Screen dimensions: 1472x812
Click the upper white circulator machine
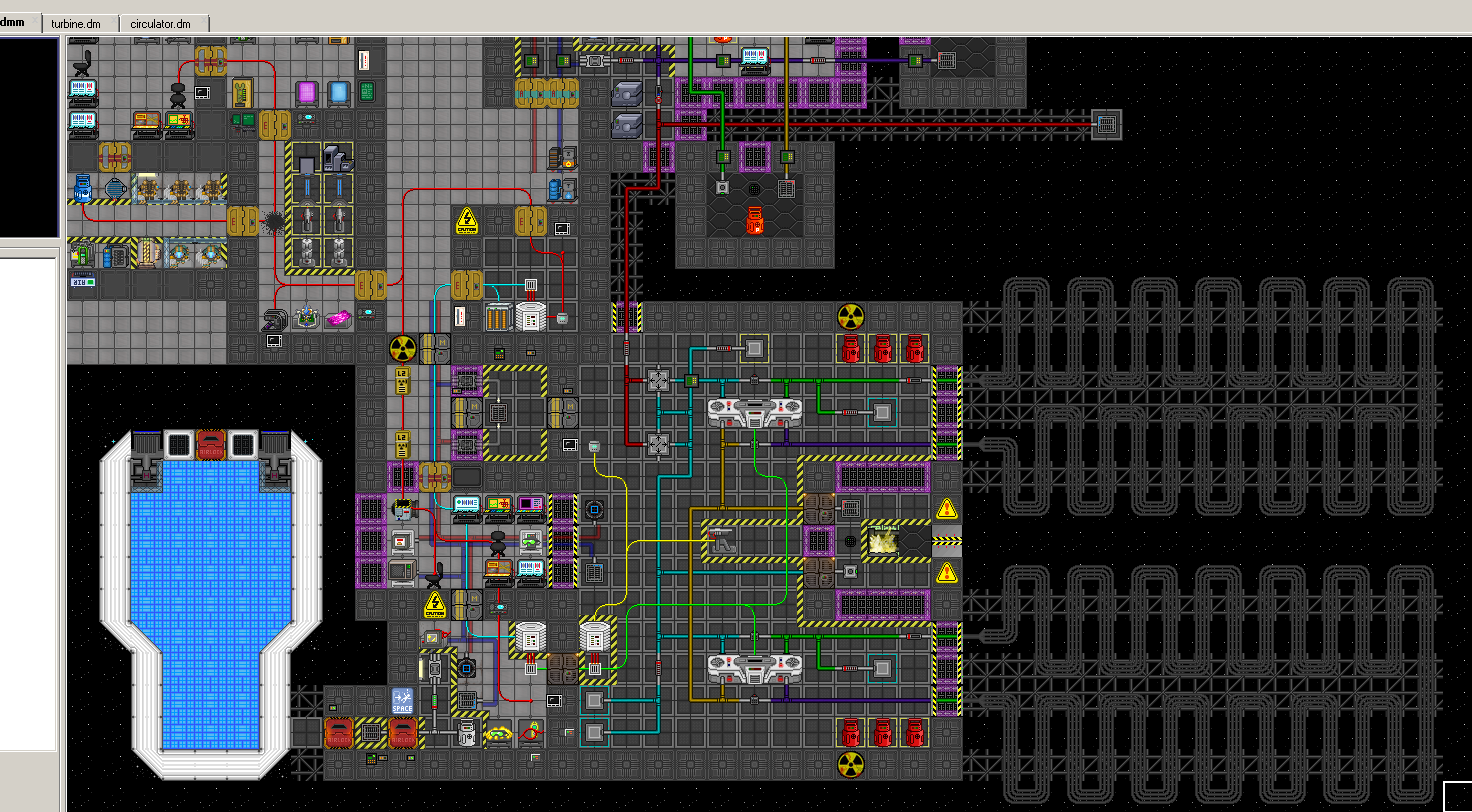coord(754,411)
